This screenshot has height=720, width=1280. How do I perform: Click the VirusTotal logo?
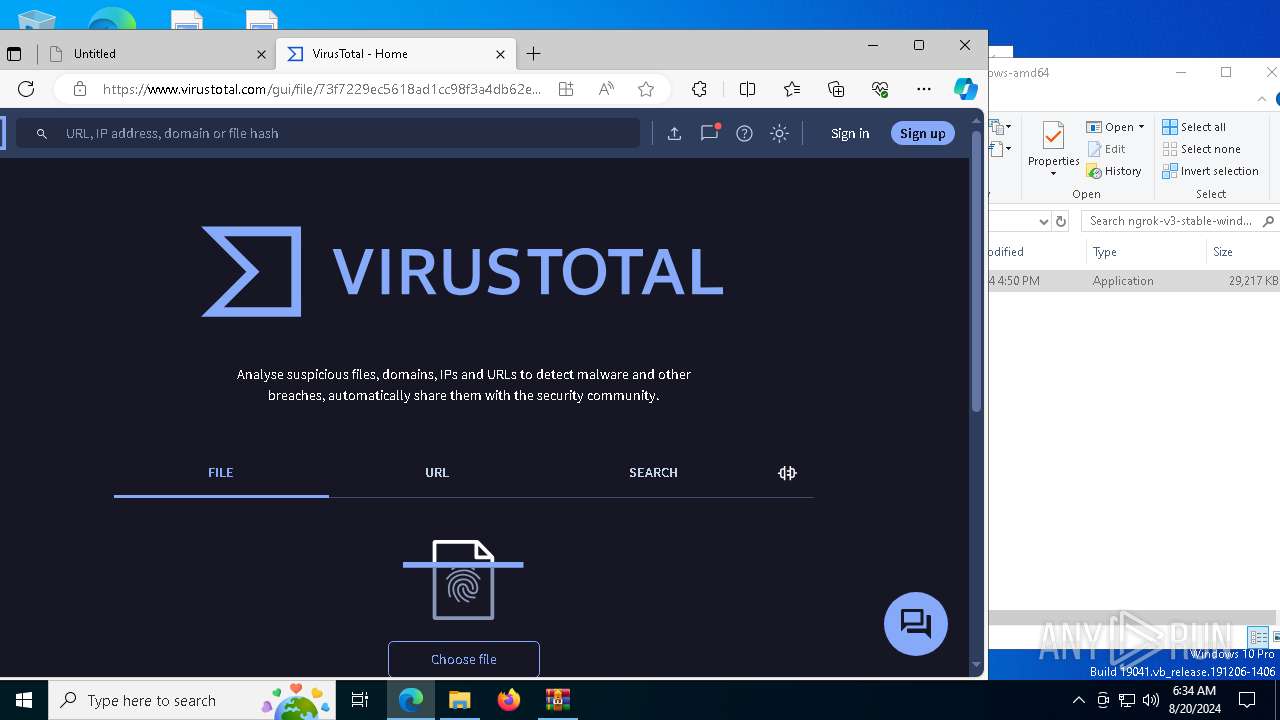pos(462,271)
